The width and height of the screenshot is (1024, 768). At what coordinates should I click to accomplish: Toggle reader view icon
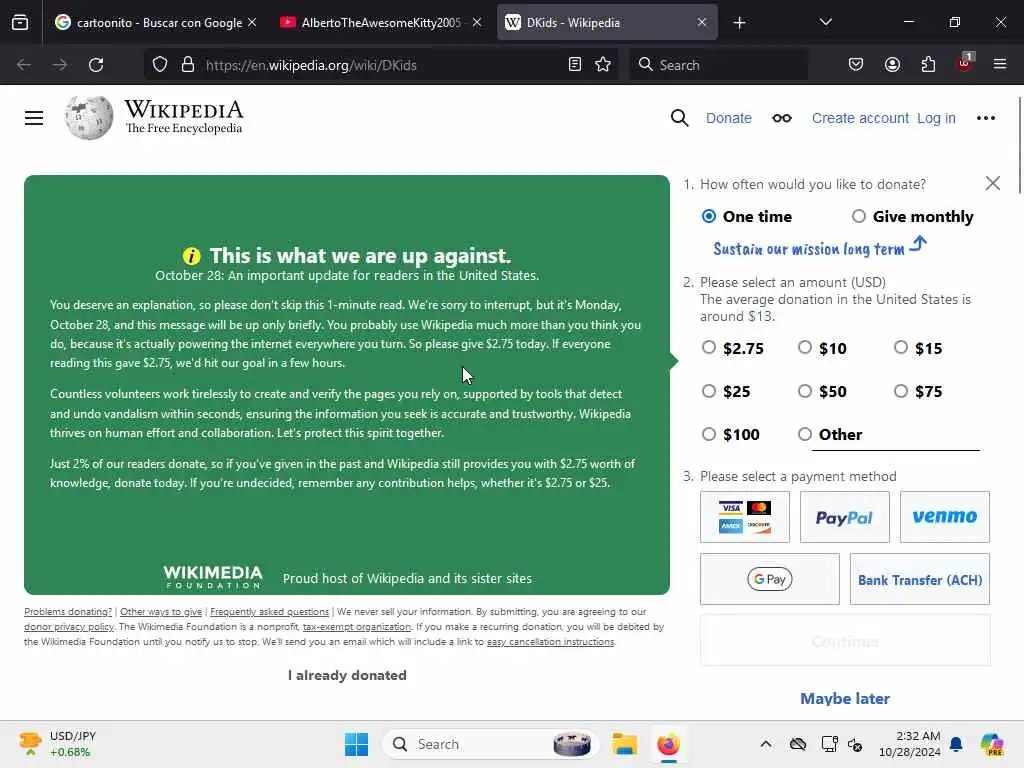pos(575,65)
